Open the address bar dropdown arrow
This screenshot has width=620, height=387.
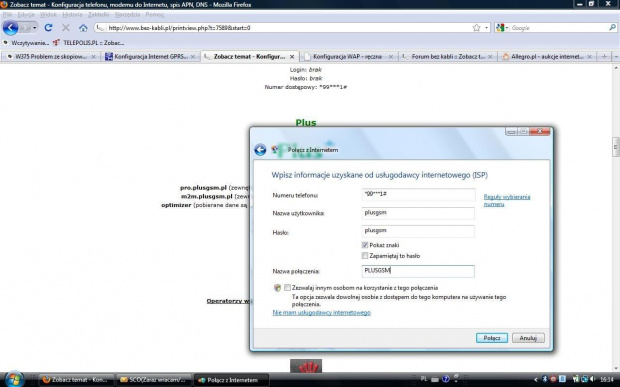[486, 28]
